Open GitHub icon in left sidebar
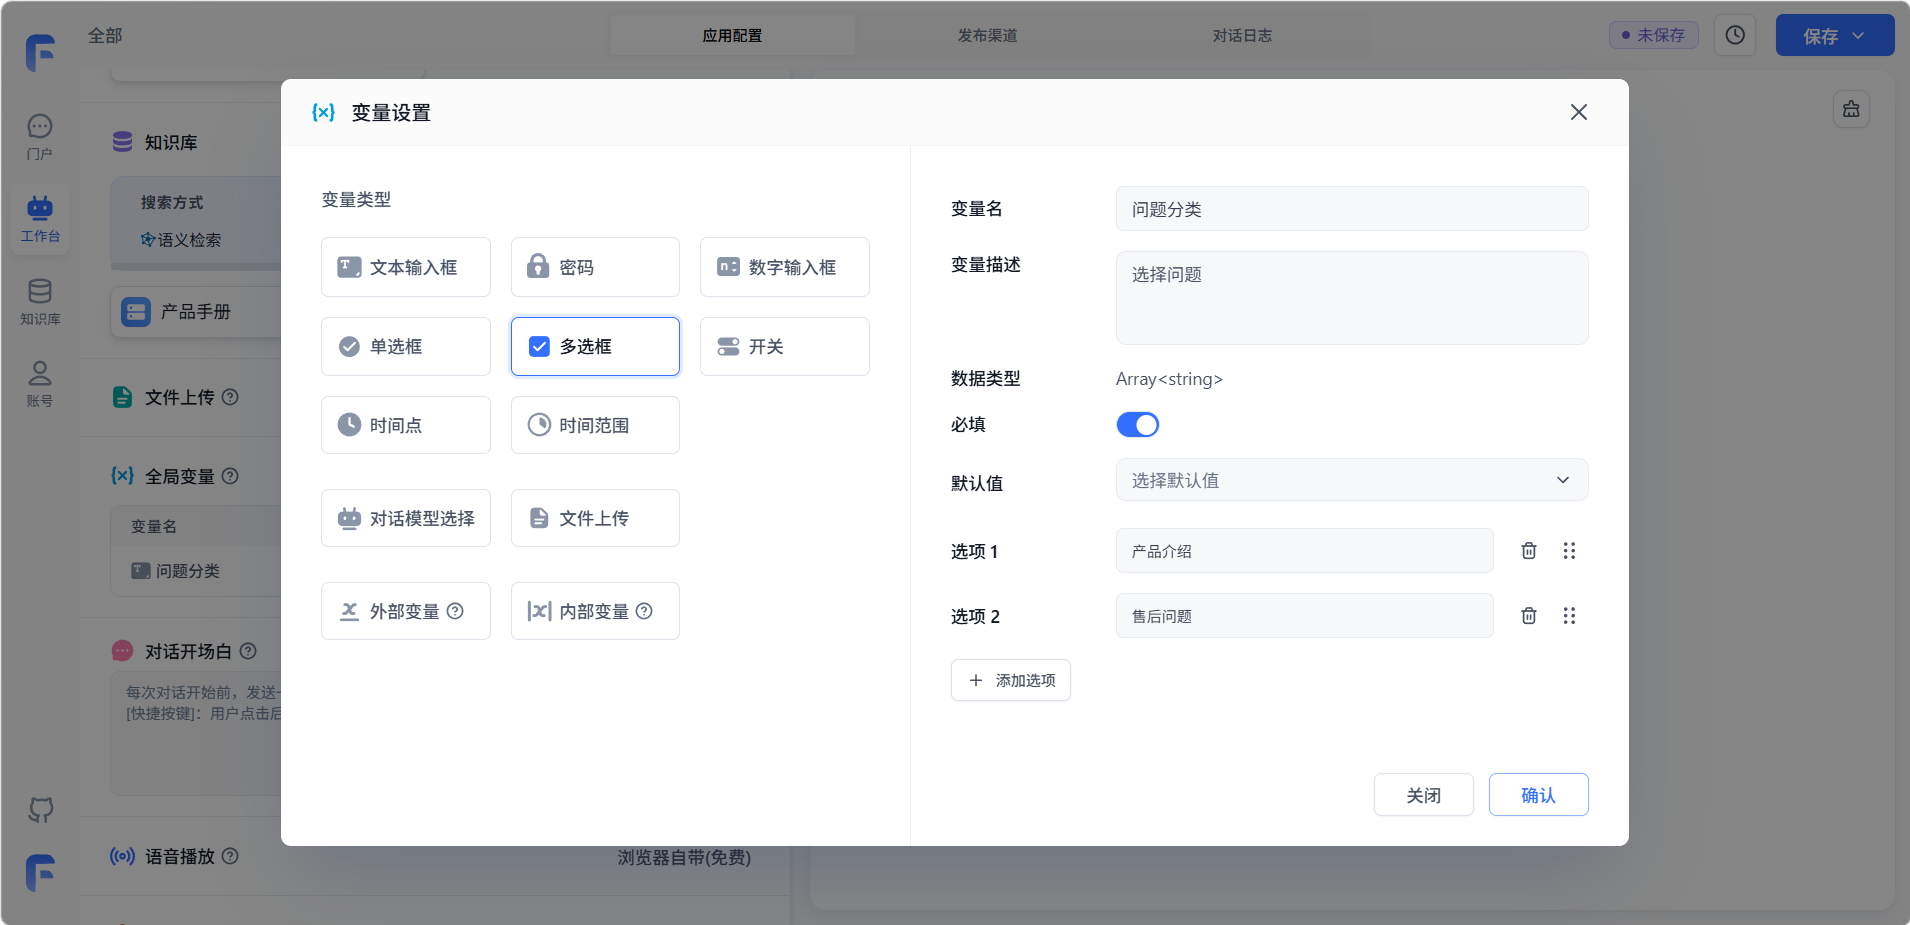The image size is (1910, 925). [40, 809]
